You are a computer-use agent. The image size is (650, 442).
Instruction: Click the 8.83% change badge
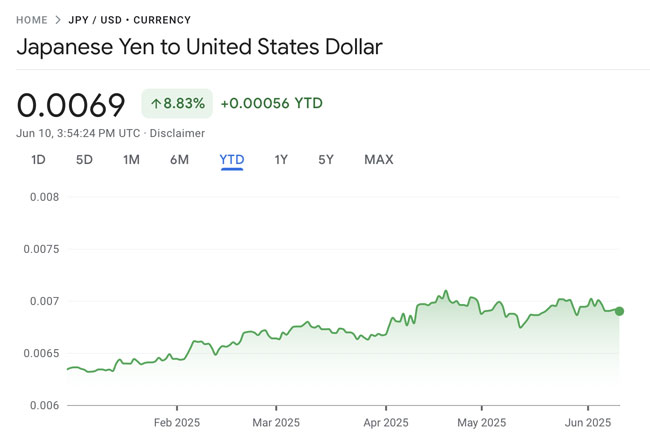pyautogui.click(x=177, y=103)
